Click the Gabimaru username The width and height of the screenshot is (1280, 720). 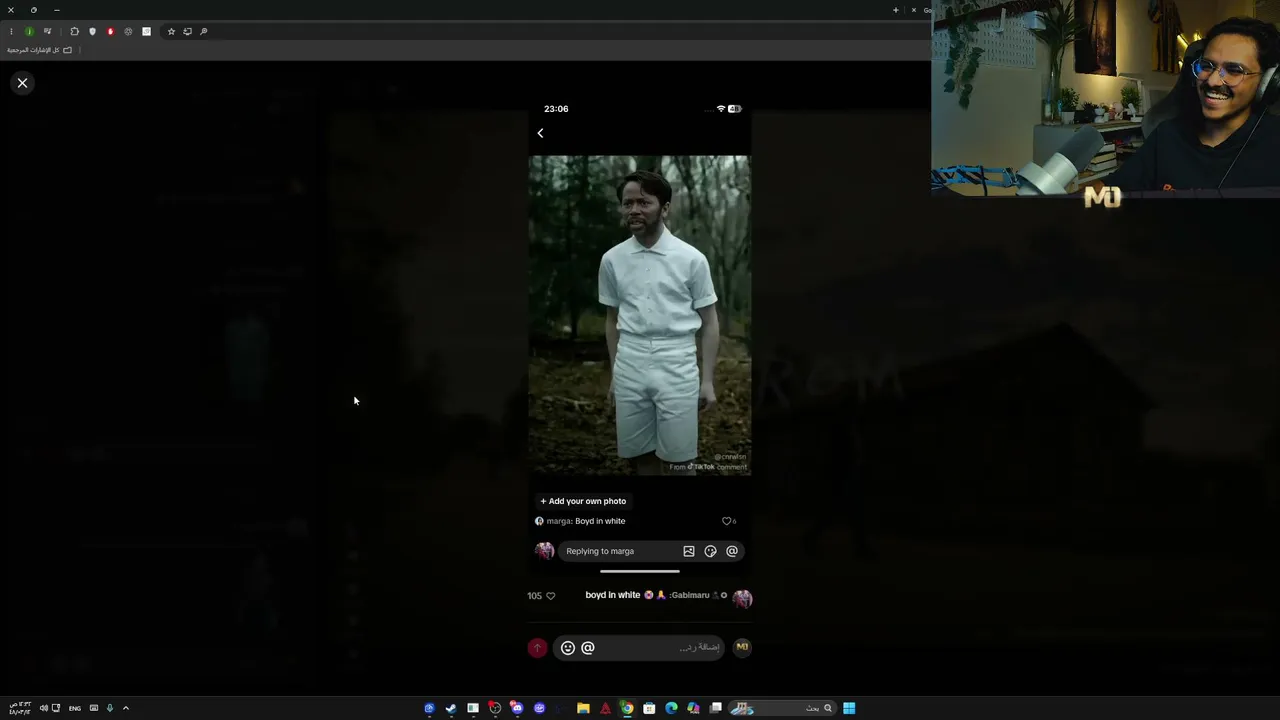pyautogui.click(x=689, y=595)
